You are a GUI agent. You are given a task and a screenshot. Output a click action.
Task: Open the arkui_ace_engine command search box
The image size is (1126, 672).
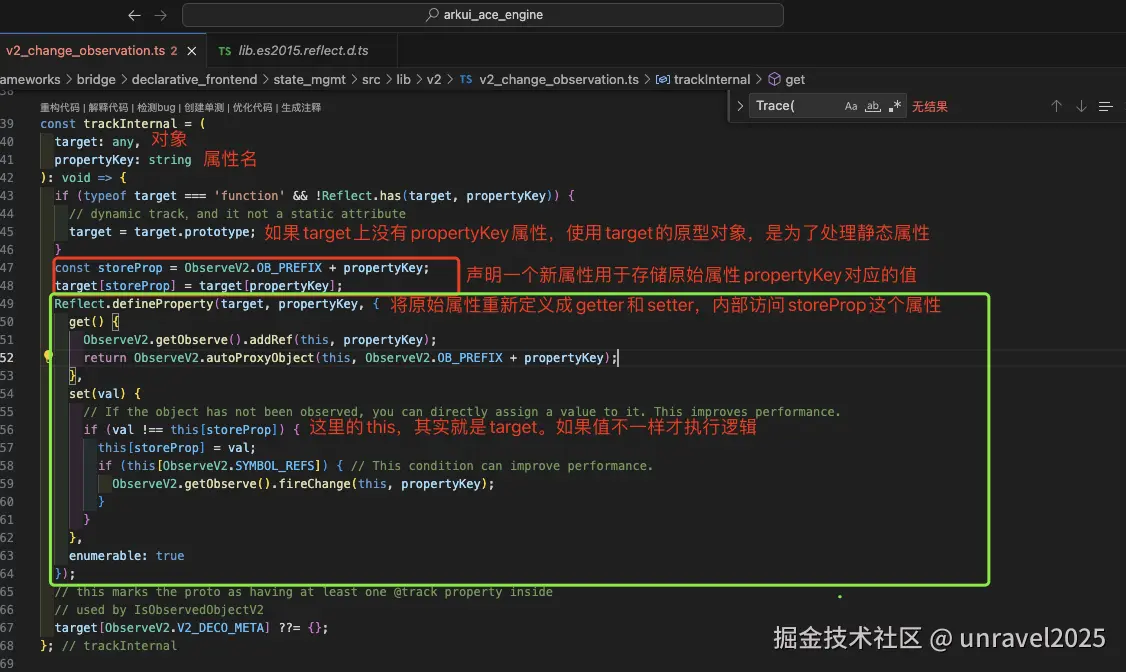coord(483,15)
